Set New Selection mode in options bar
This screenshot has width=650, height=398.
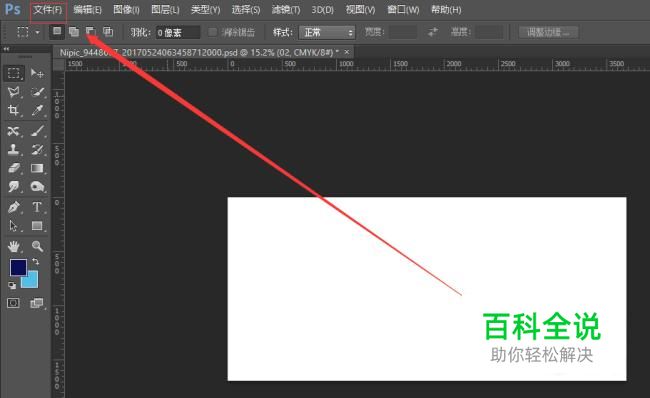pos(57,32)
